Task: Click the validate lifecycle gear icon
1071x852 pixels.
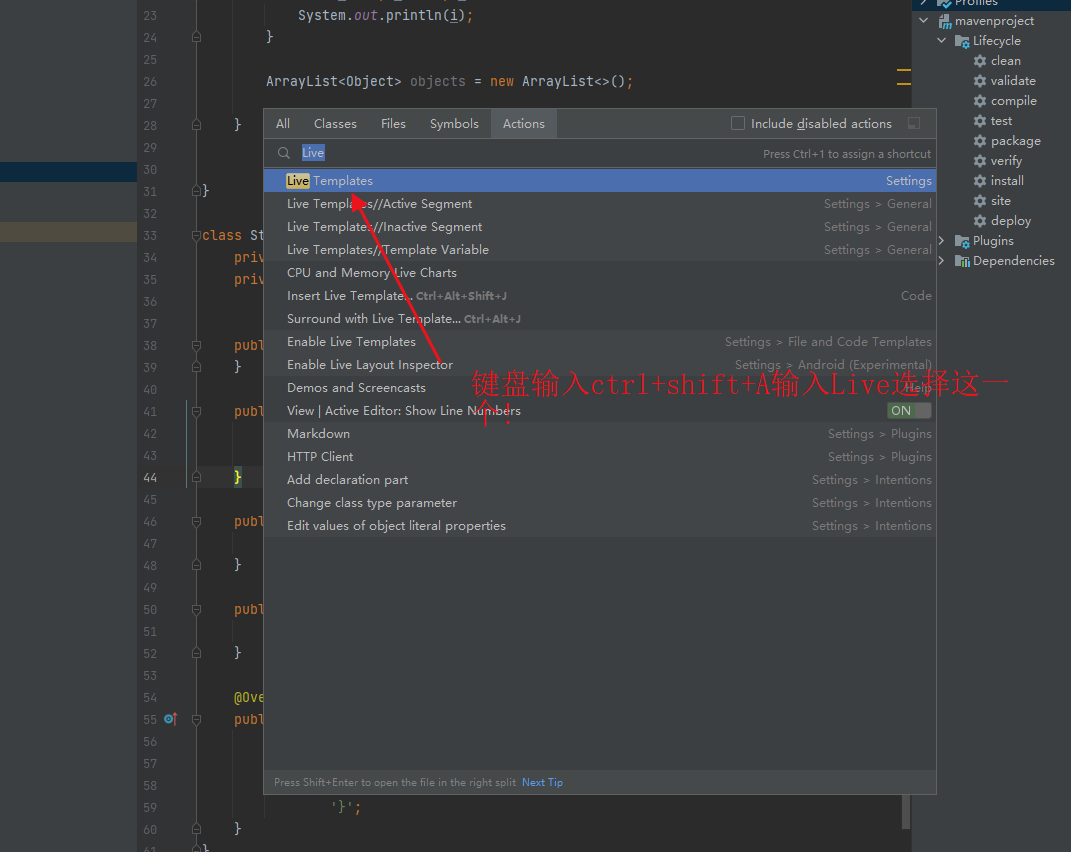Action: pyautogui.click(x=979, y=81)
